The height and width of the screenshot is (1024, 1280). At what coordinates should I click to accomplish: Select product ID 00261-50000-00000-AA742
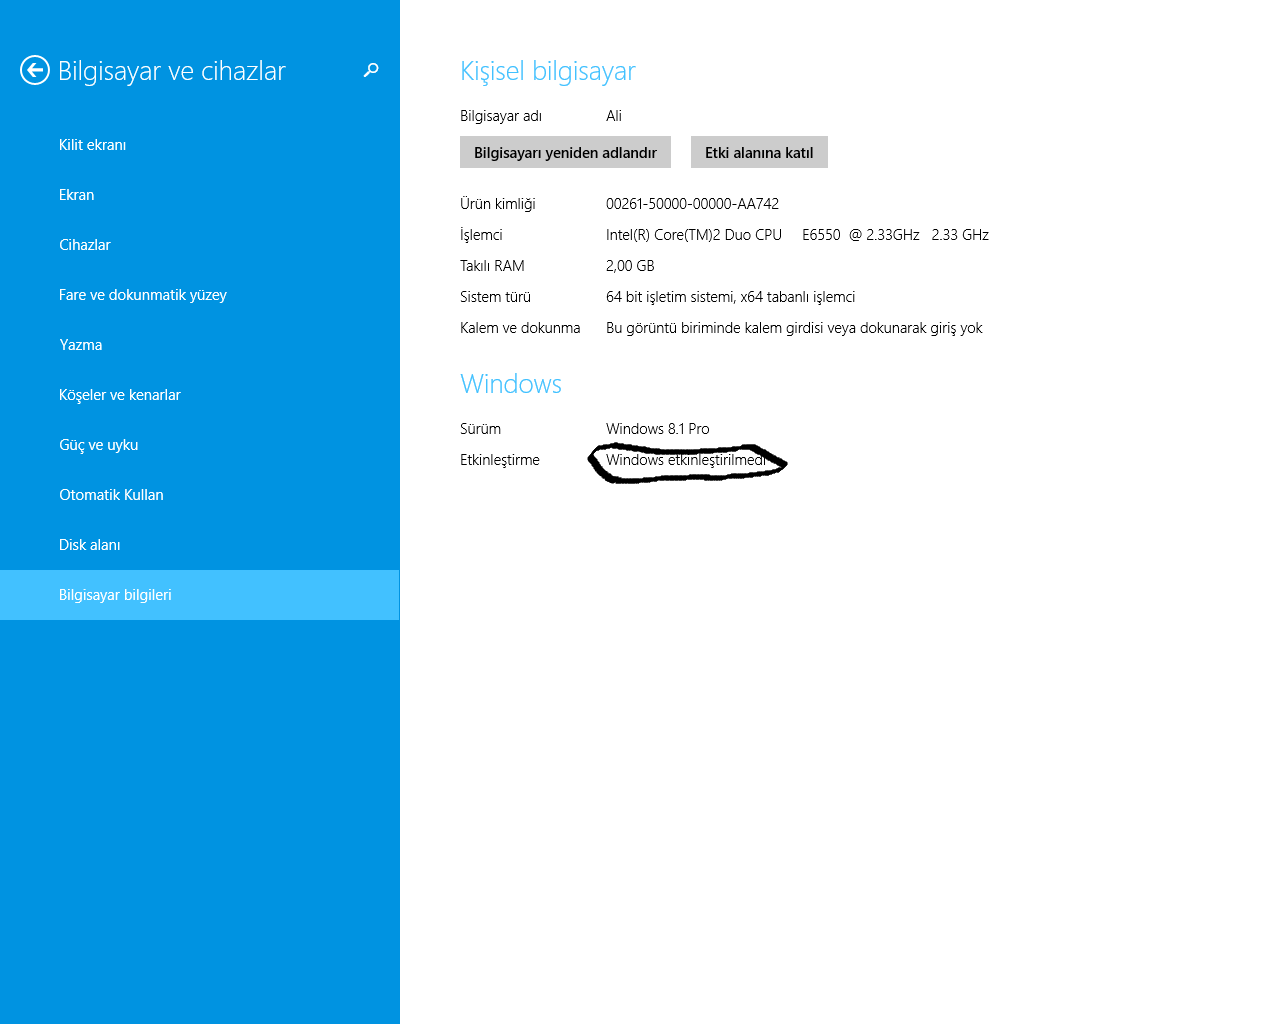(692, 204)
